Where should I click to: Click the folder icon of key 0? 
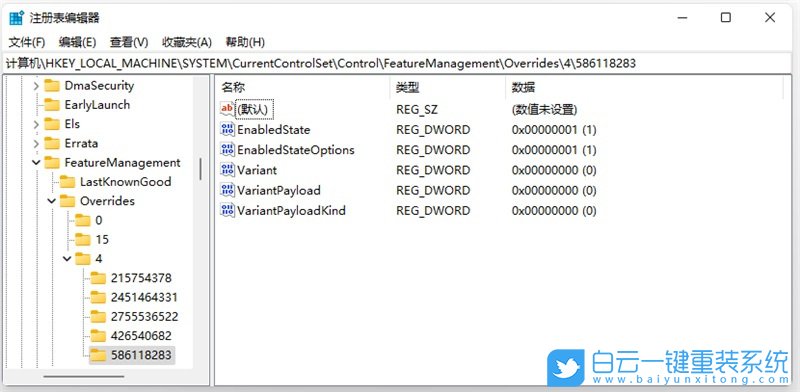pyautogui.click(x=83, y=220)
